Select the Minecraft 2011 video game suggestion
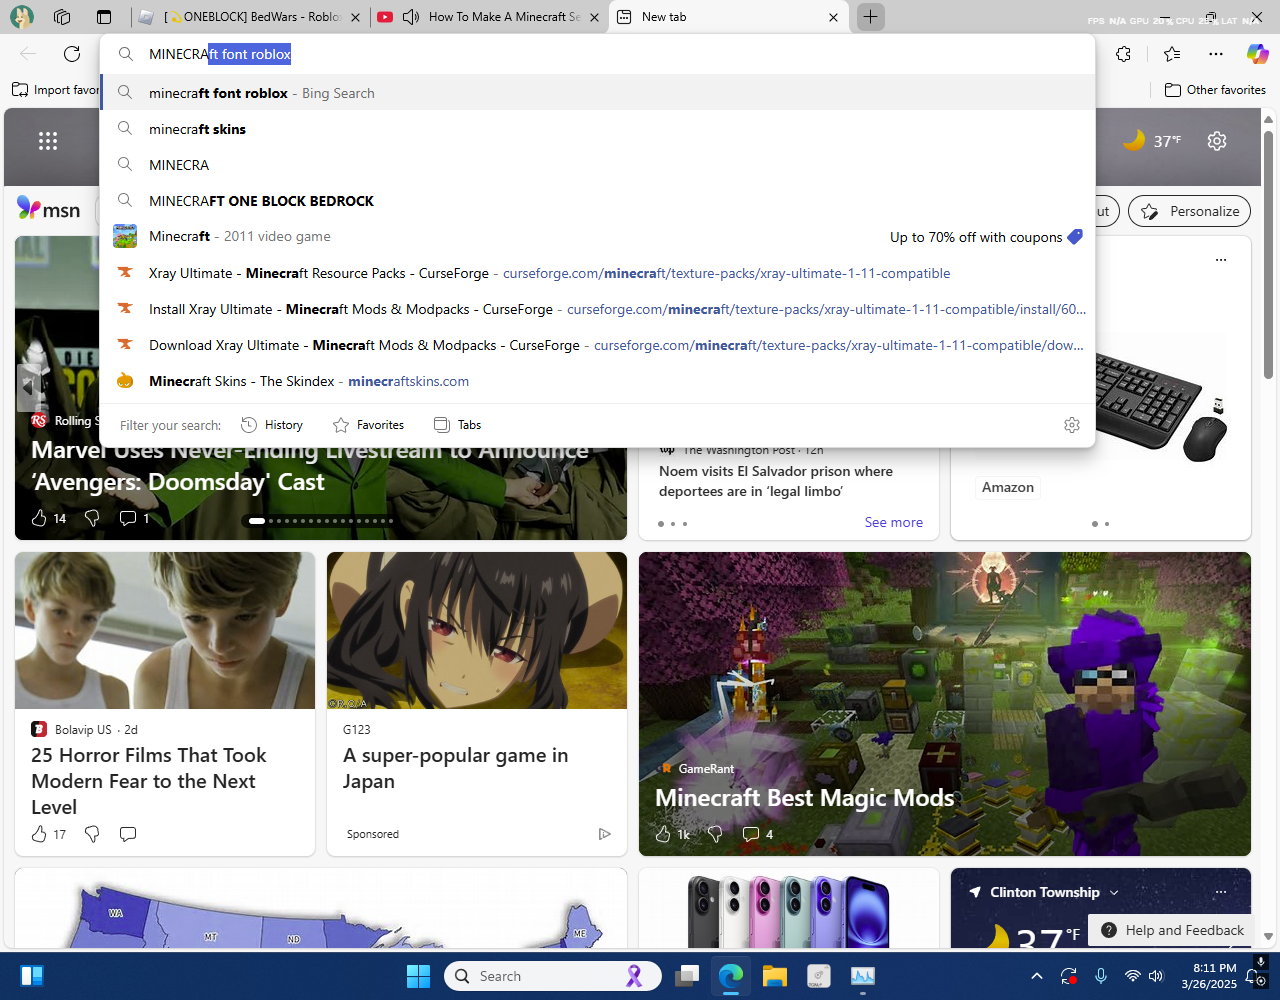 tap(598, 237)
